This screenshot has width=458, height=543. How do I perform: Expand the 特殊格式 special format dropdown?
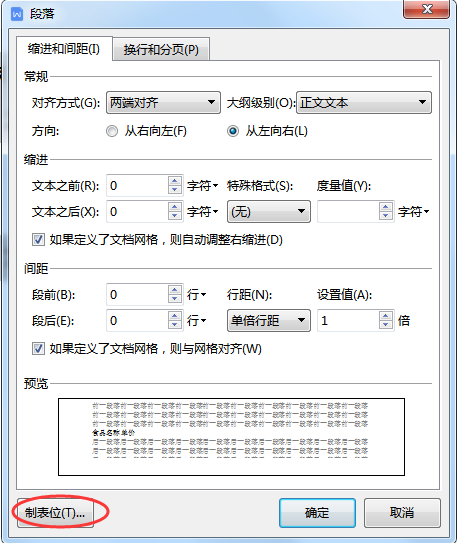click(269, 212)
